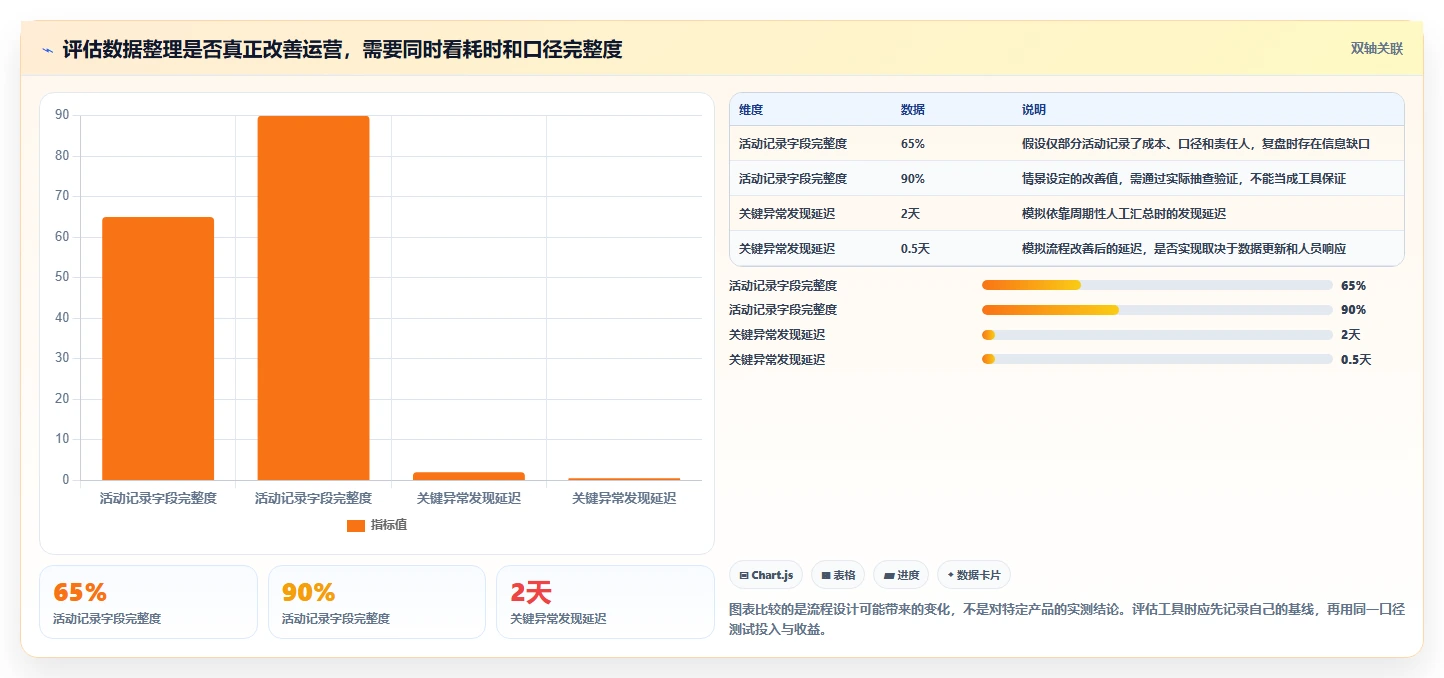This screenshot has width=1444, height=678.
Task: Click the 0.5天 value beside the last progress bar
Action: (x=1356, y=360)
